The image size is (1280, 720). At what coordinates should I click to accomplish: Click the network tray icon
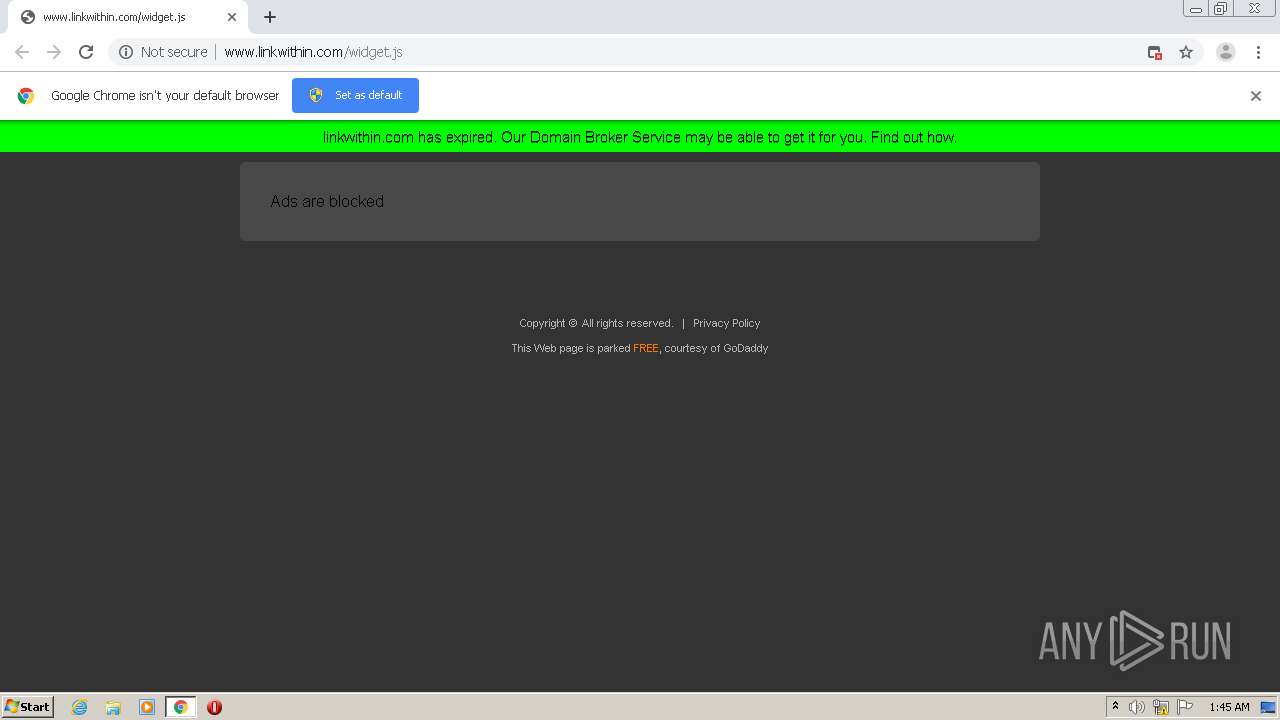click(1161, 707)
